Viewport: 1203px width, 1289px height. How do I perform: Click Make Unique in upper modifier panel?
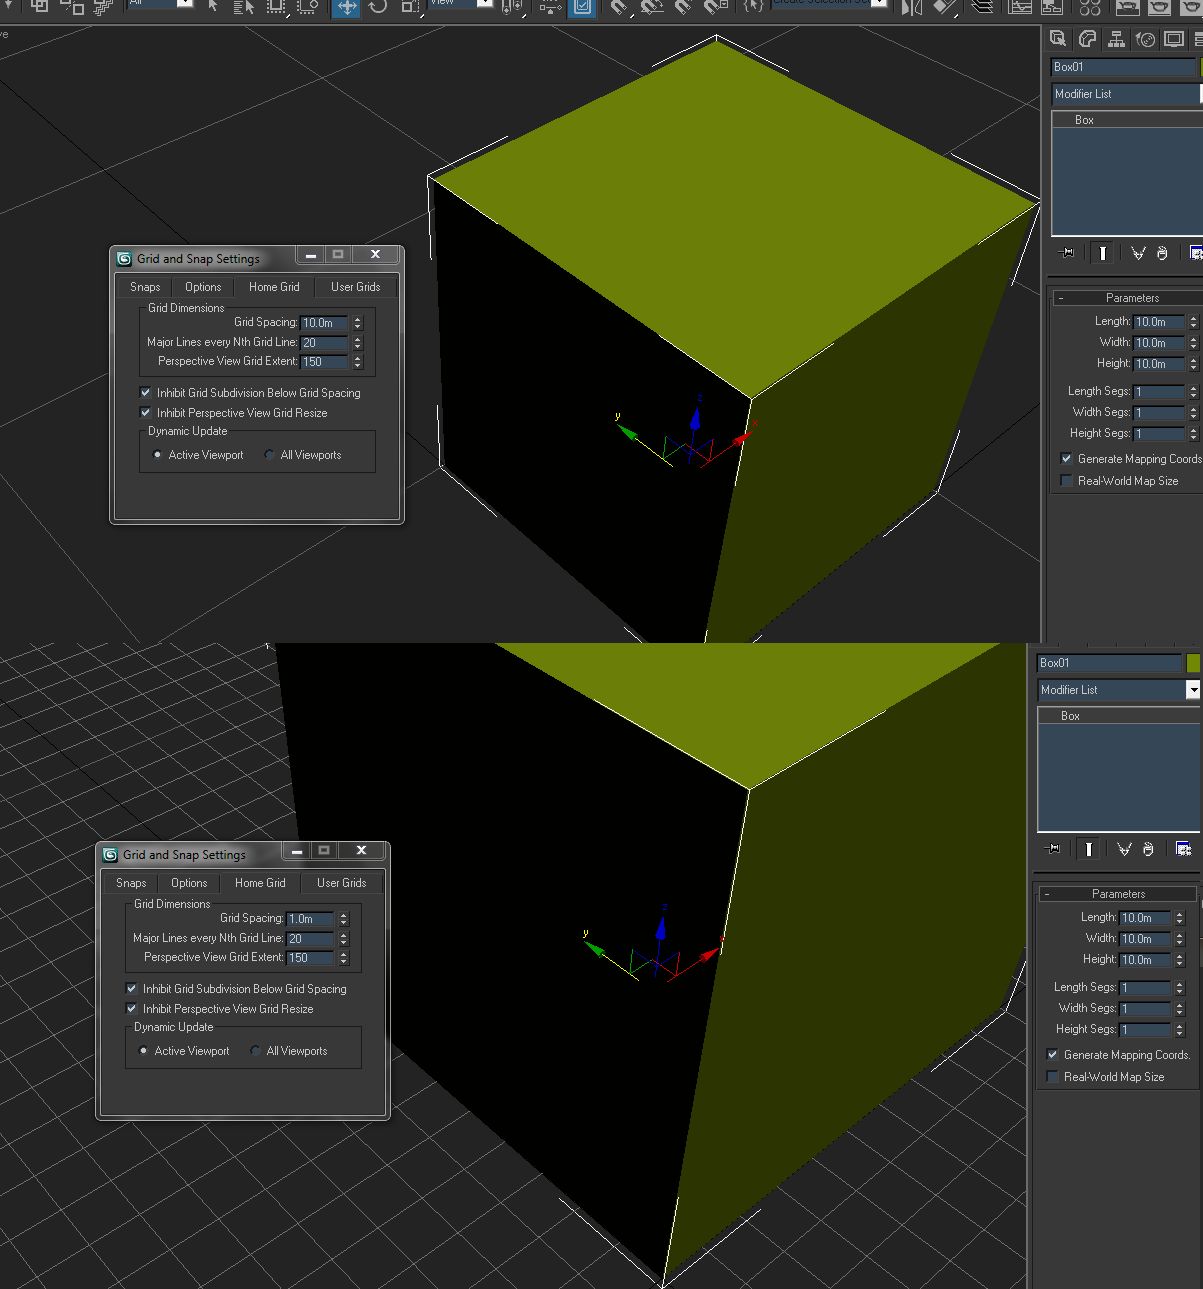click(x=1138, y=253)
